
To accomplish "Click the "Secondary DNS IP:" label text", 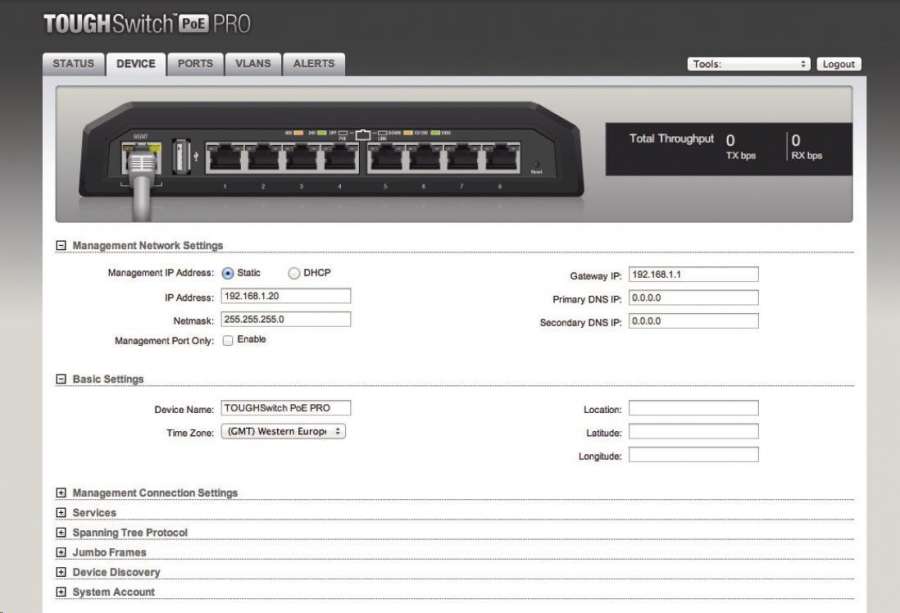I will pyautogui.click(x=581, y=323).
